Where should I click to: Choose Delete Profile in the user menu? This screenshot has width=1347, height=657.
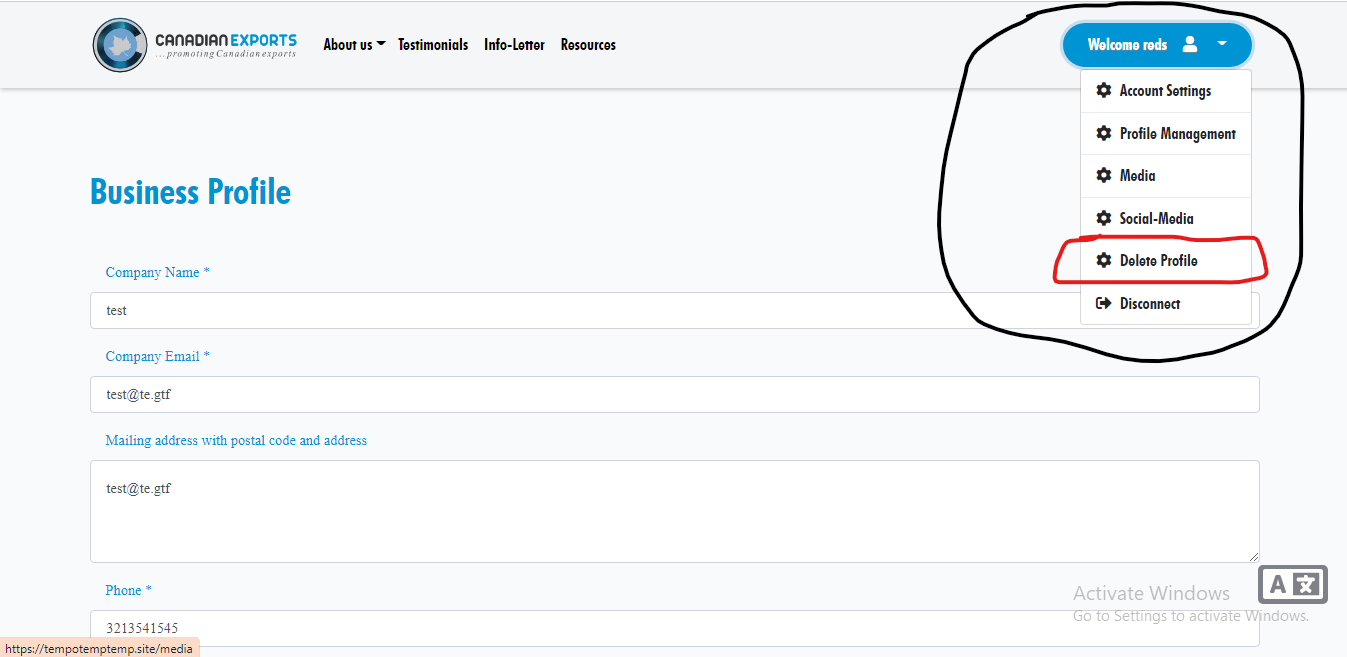[x=1166, y=261]
